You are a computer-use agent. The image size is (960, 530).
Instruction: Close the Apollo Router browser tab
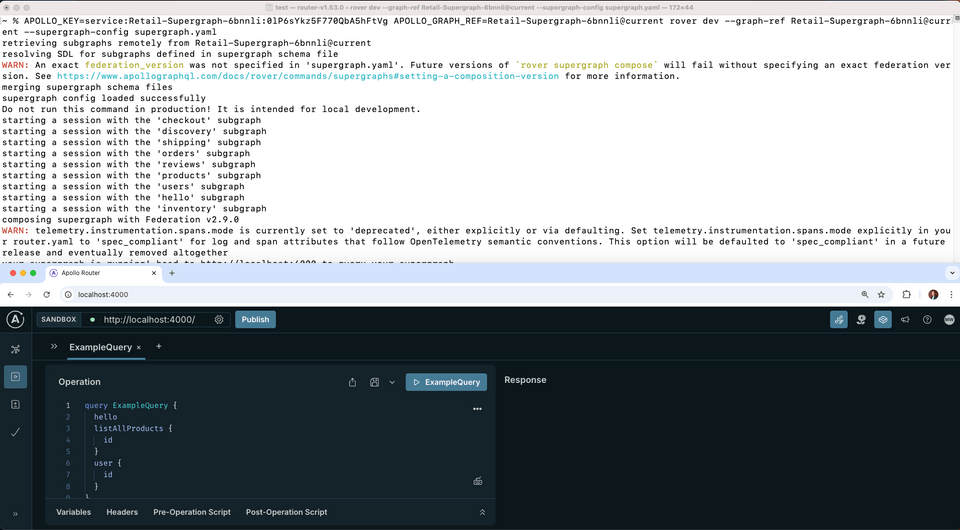[x=154, y=273]
